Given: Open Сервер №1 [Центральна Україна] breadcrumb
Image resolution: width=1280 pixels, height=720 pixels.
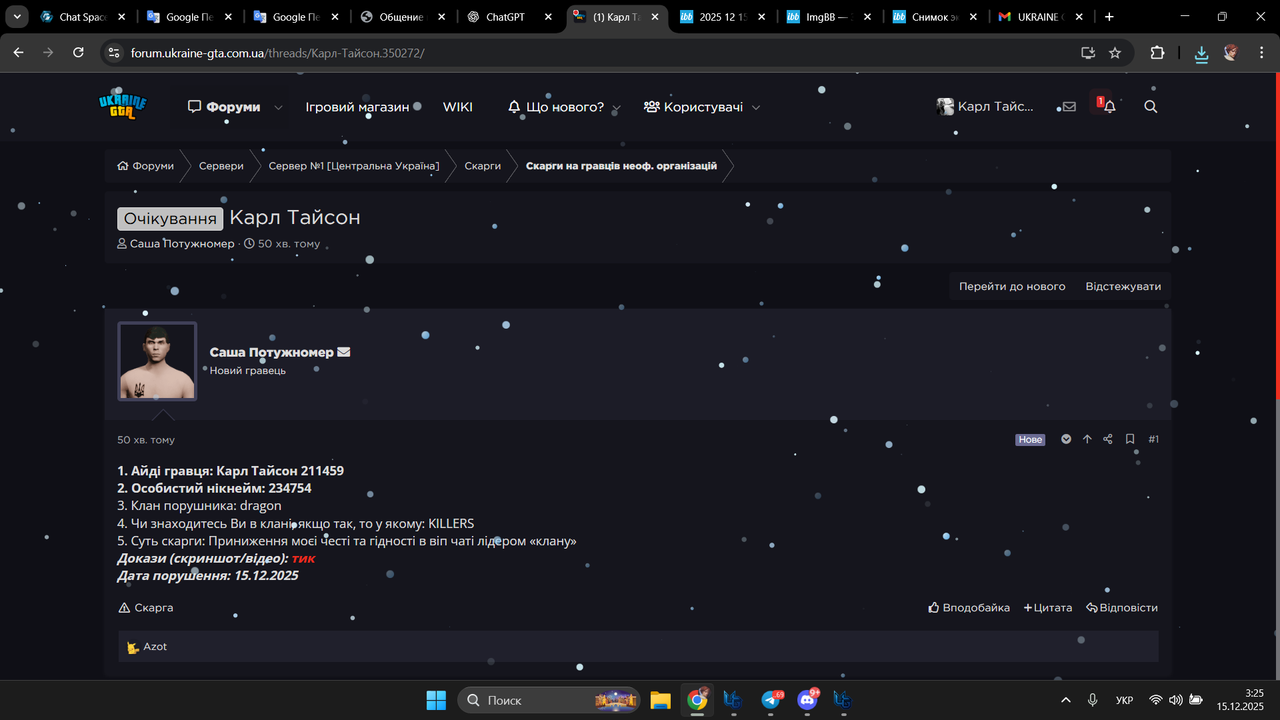Looking at the screenshot, I should (354, 166).
